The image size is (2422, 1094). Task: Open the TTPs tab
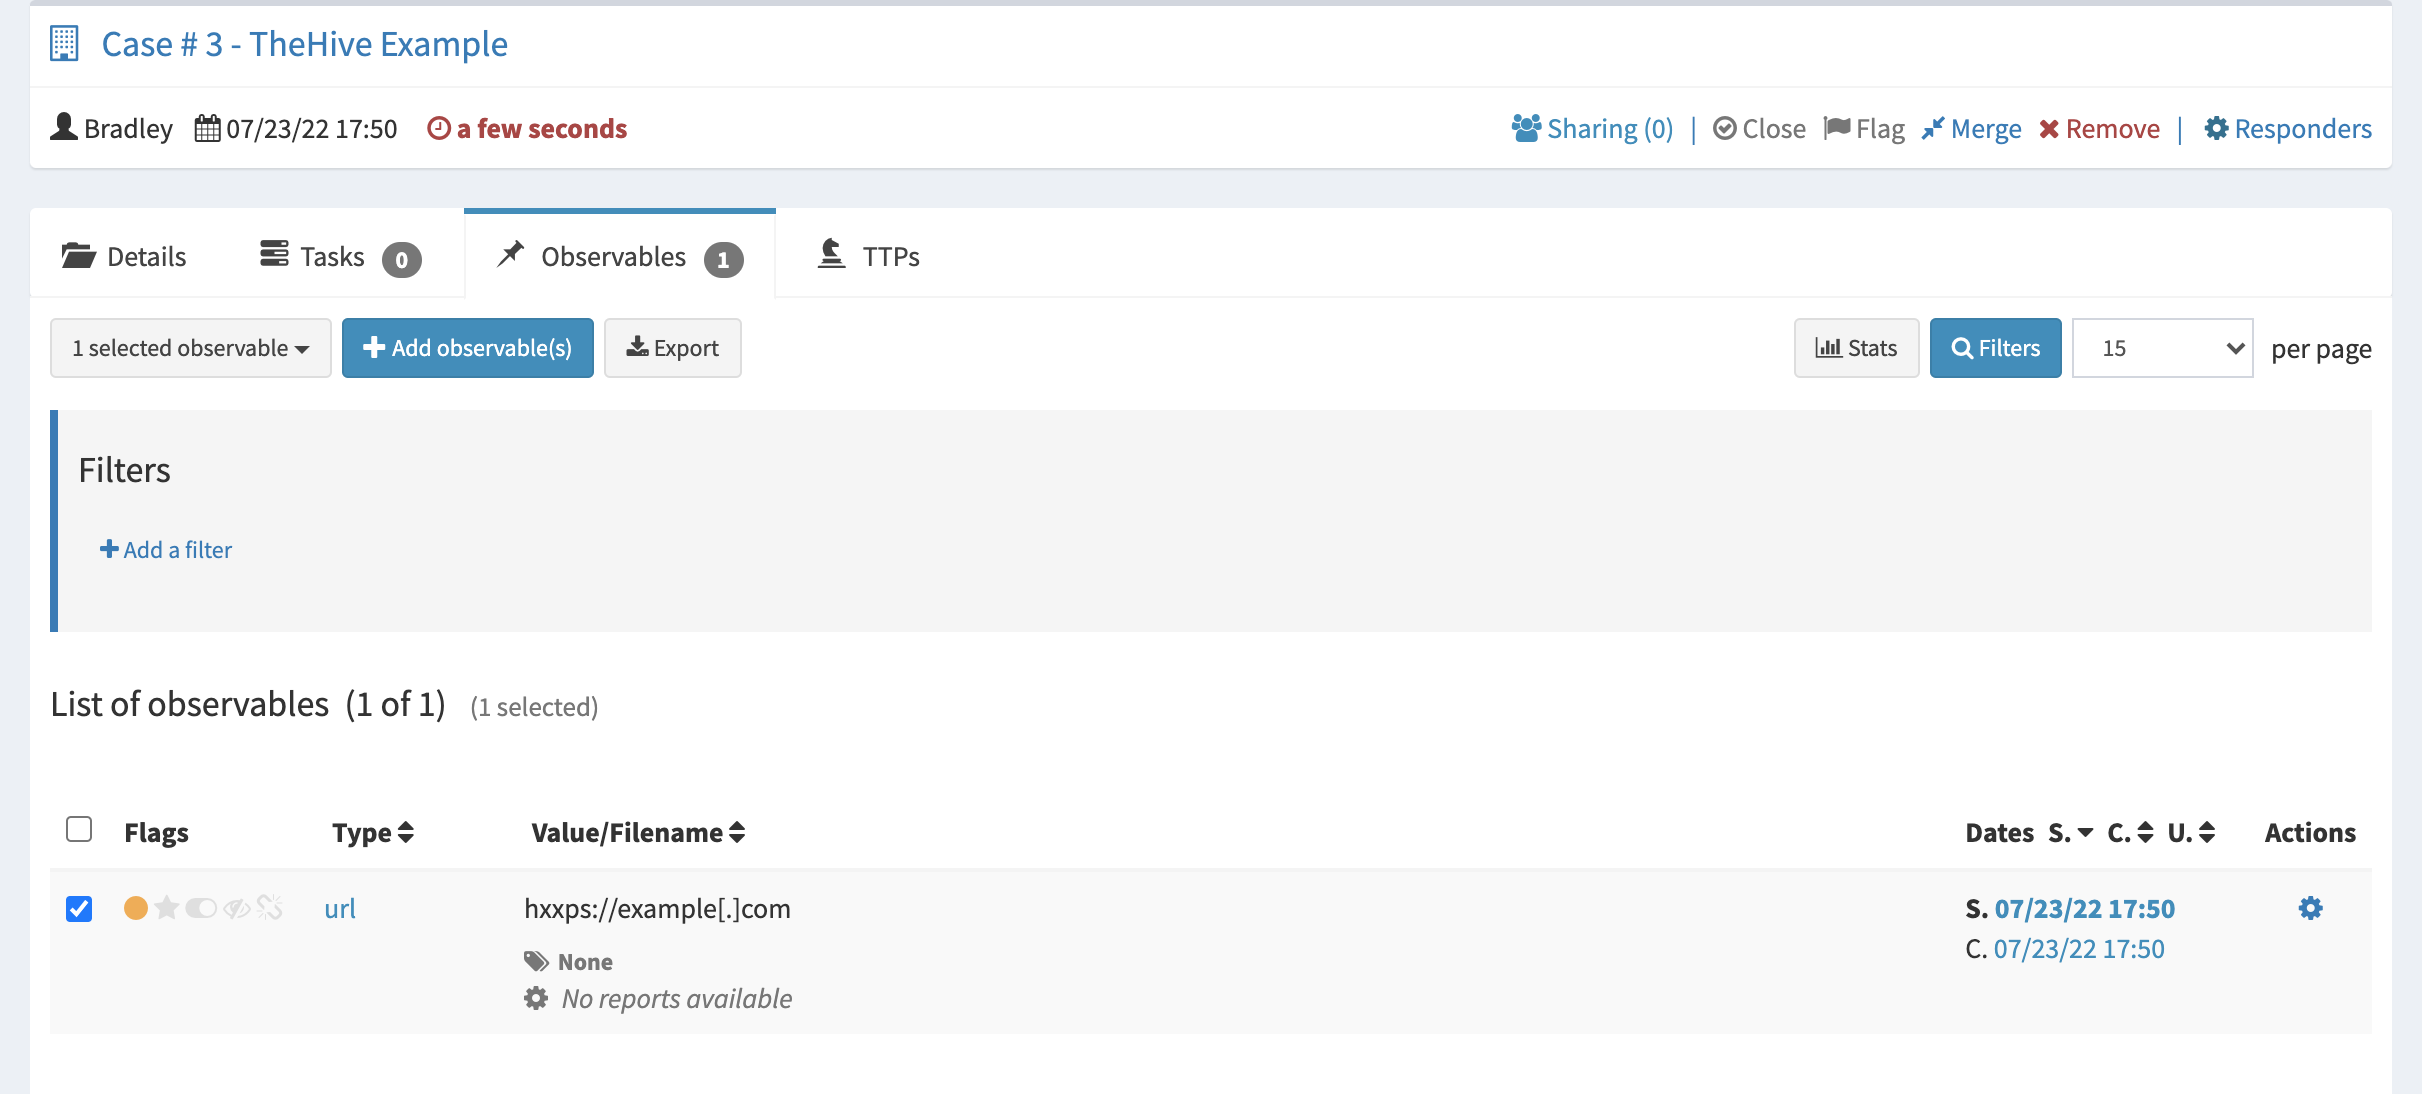(868, 256)
